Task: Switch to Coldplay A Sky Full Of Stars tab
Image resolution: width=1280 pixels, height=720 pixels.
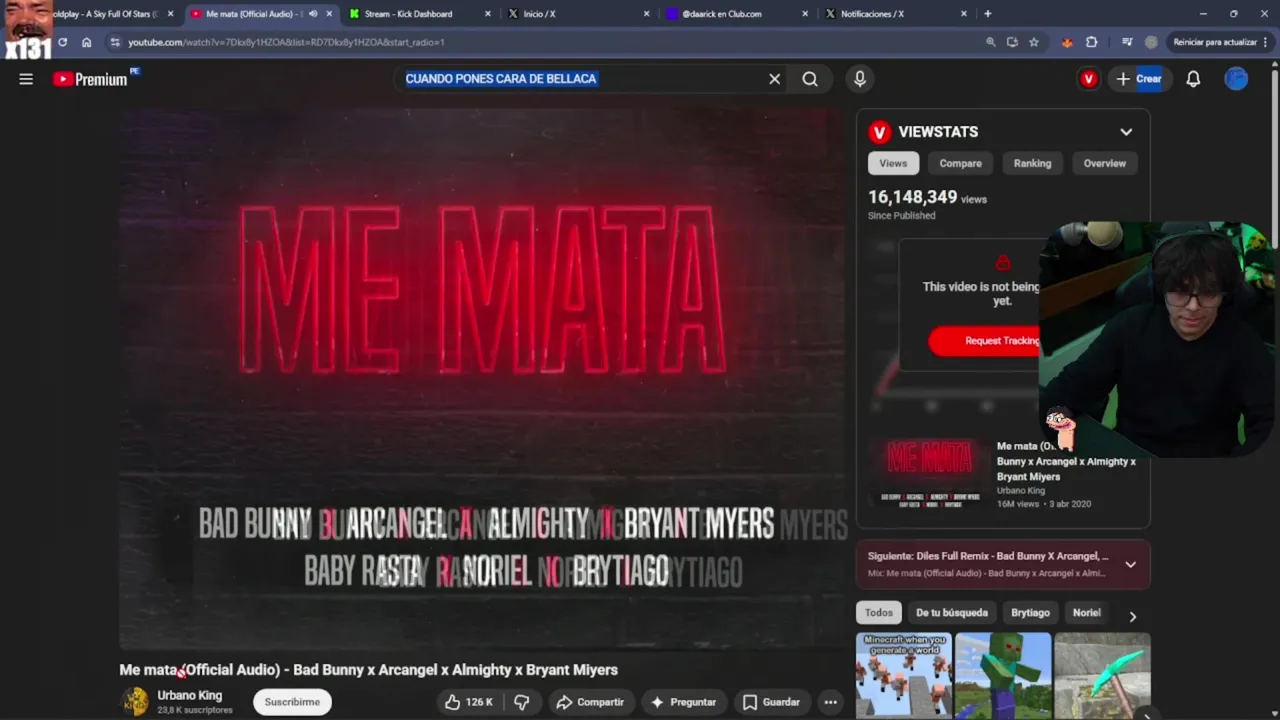Action: pyautogui.click(x=105, y=14)
